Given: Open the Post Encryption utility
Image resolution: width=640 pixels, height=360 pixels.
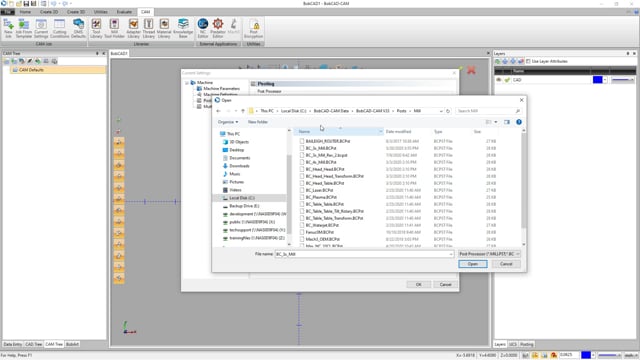Looking at the screenshot, I should tap(253, 28).
